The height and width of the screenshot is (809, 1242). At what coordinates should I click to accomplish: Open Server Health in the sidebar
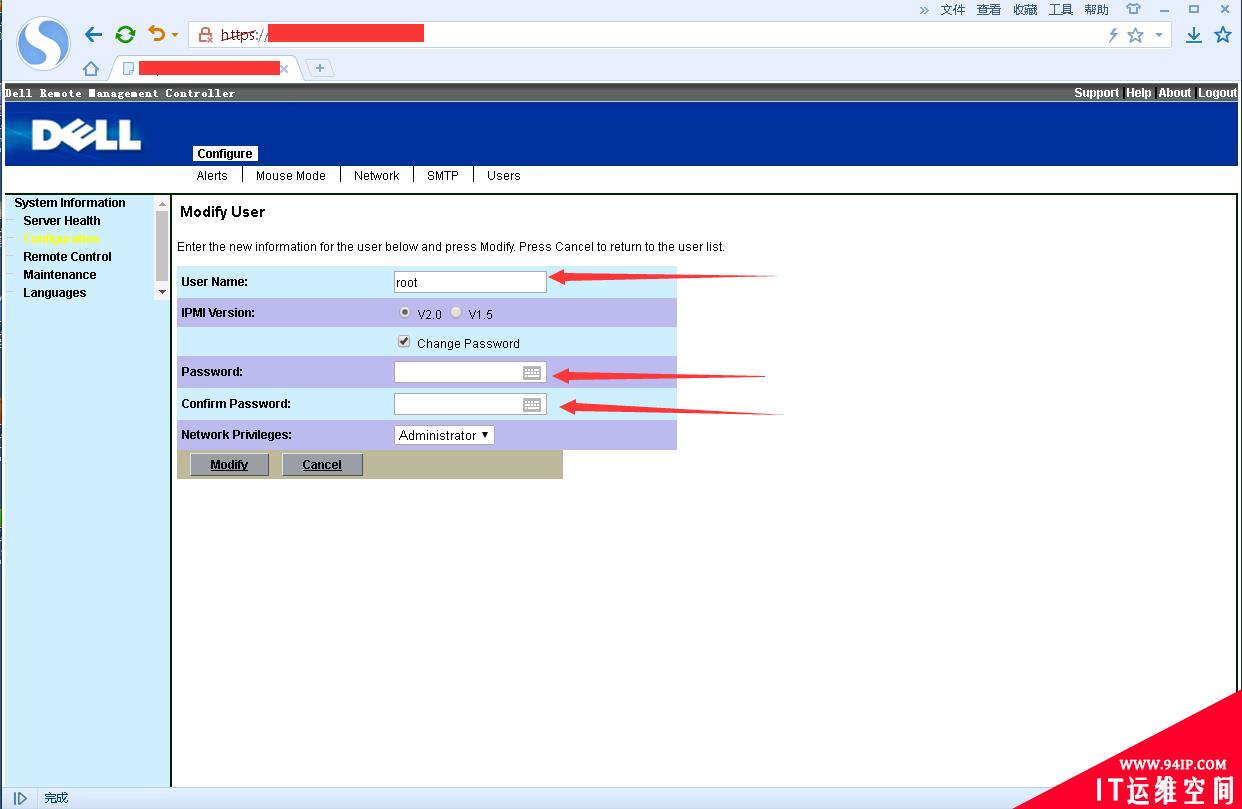point(62,221)
